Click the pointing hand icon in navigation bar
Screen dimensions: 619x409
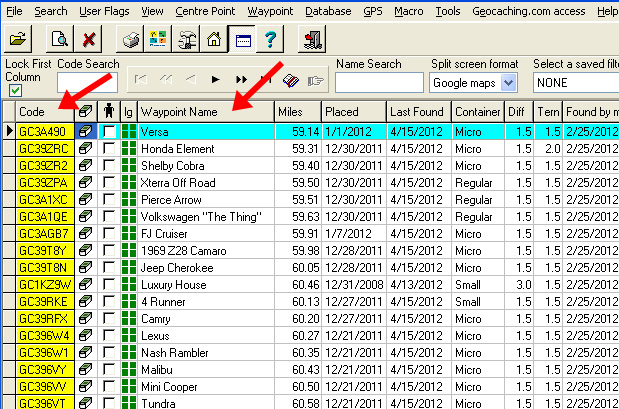pyautogui.click(x=315, y=81)
